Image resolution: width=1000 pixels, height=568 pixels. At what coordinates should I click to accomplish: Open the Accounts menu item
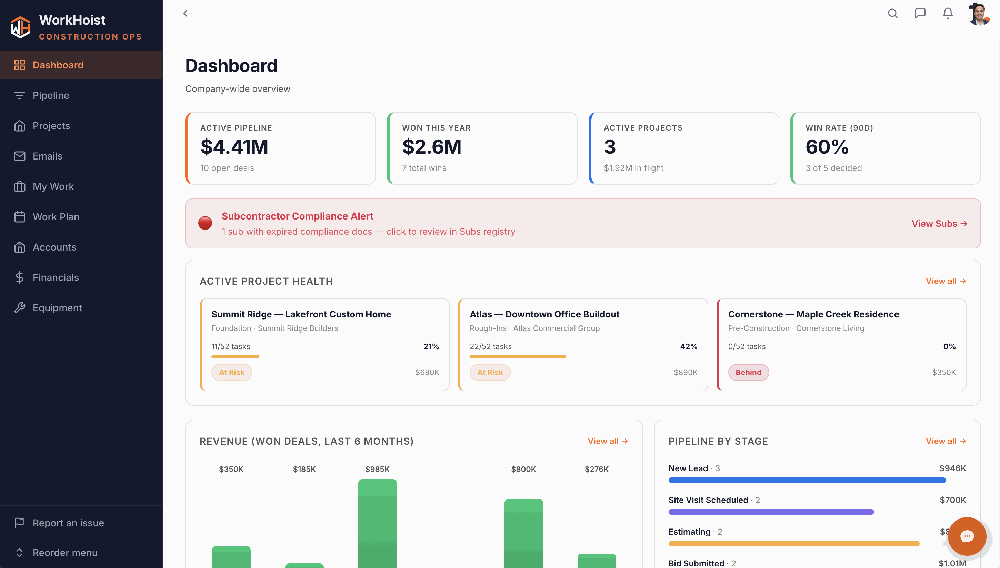(x=82, y=247)
